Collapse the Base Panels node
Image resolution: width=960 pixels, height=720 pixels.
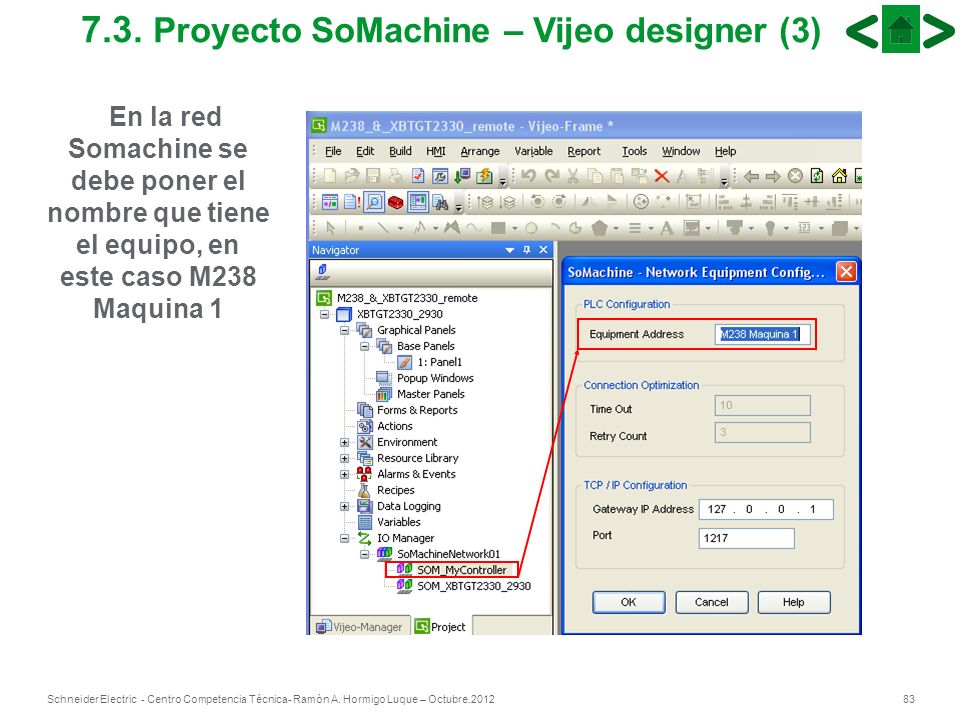click(365, 346)
